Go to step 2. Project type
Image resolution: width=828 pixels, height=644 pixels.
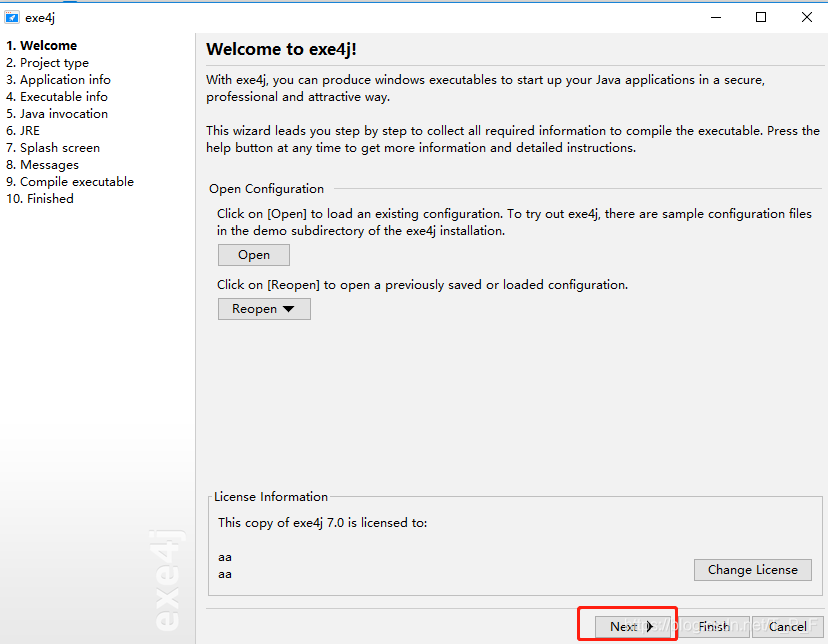coord(48,63)
